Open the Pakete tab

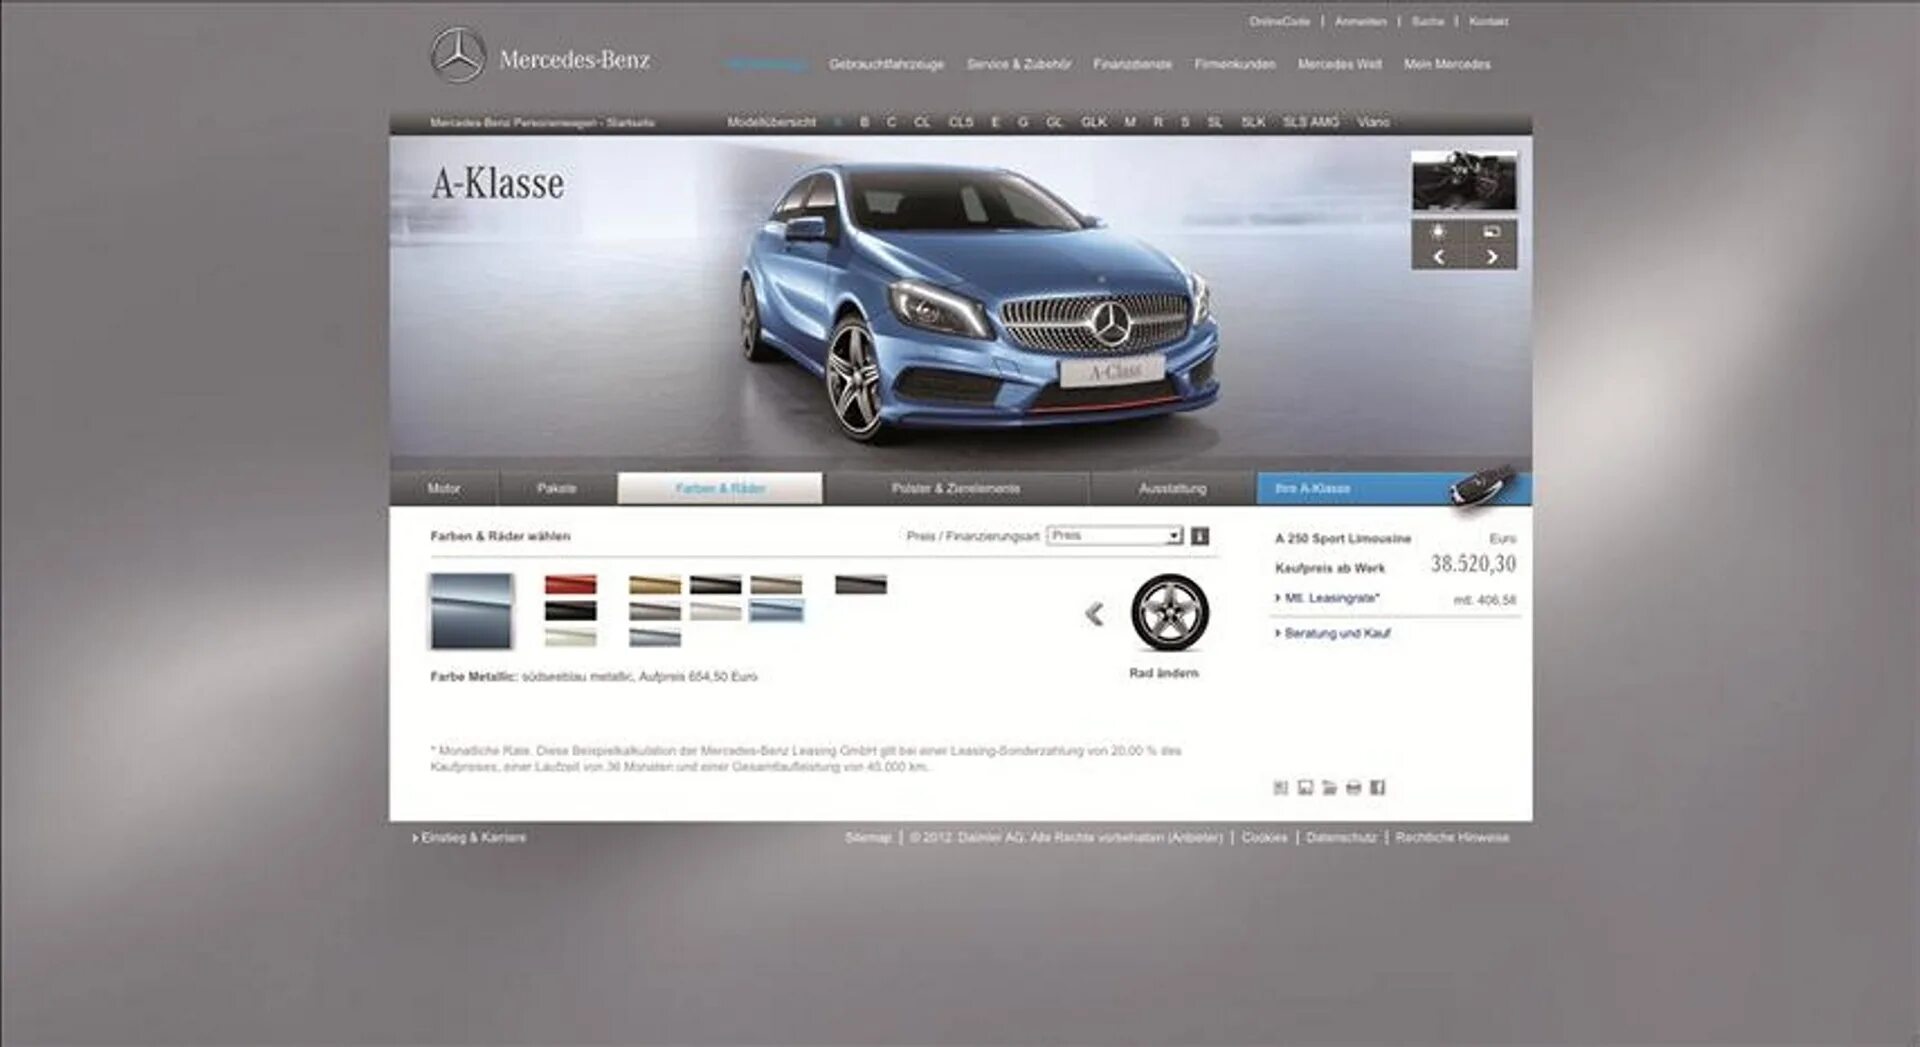[556, 489]
